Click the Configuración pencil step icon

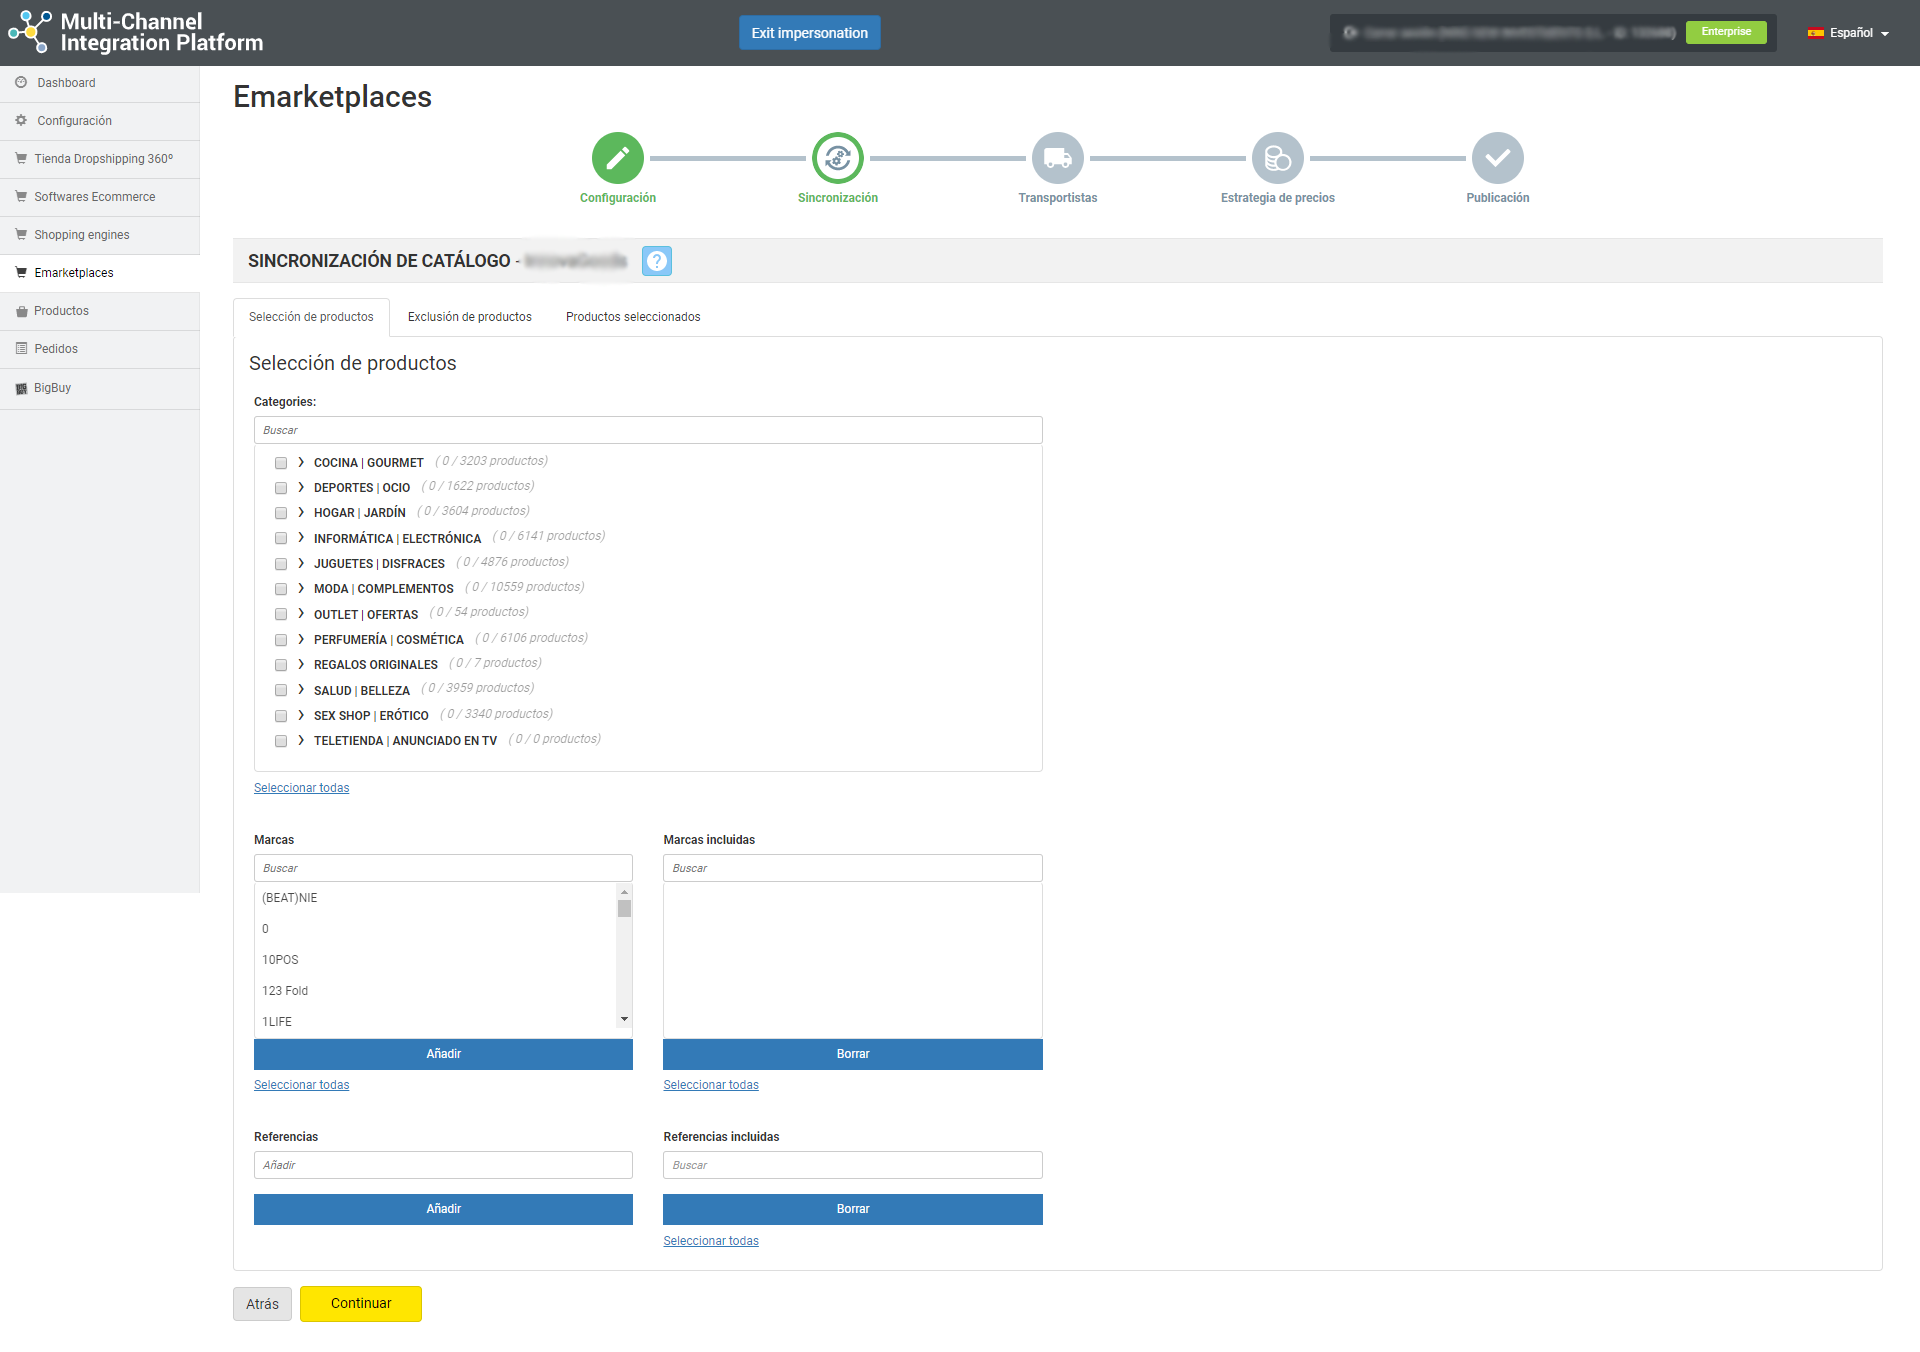click(617, 158)
